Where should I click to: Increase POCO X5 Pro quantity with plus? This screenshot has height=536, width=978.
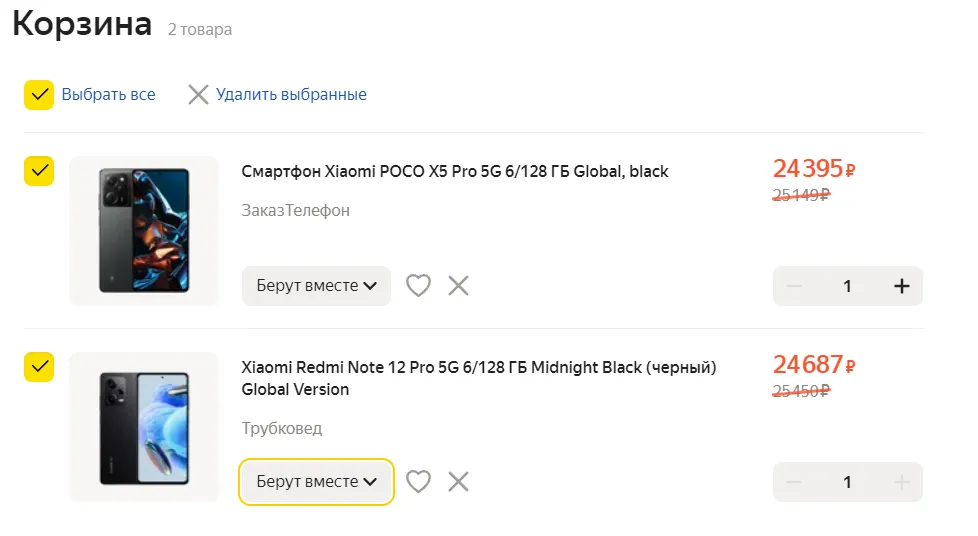[x=902, y=286]
